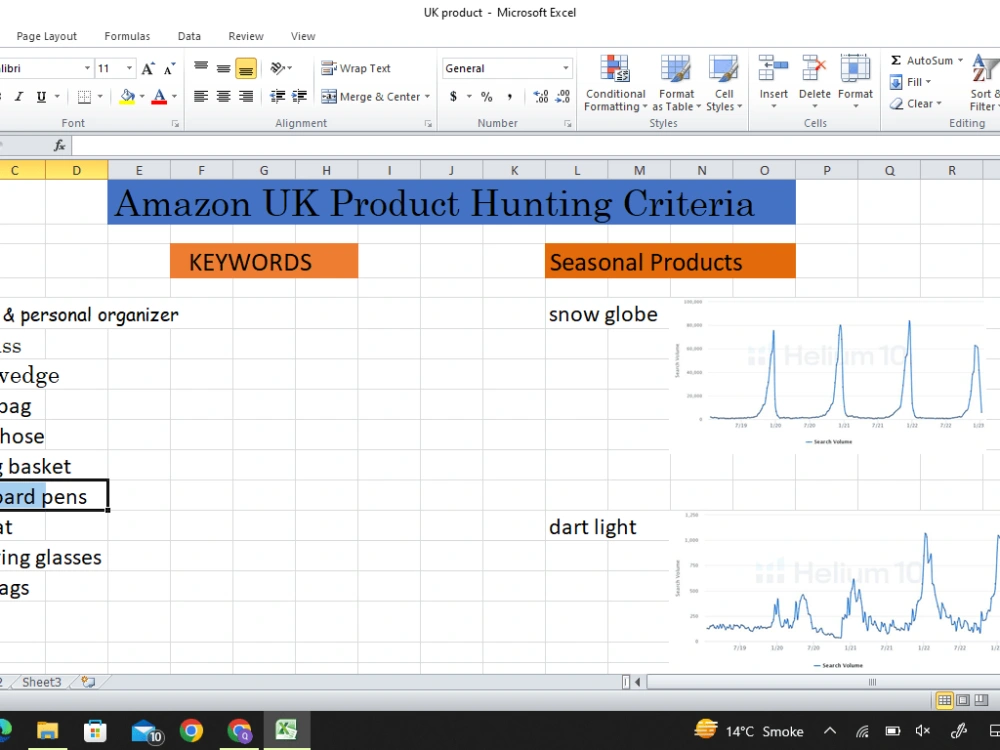Open the Number dialog launcher
Image resolution: width=1000 pixels, height=750 pixels.
(x=568, y=124)
